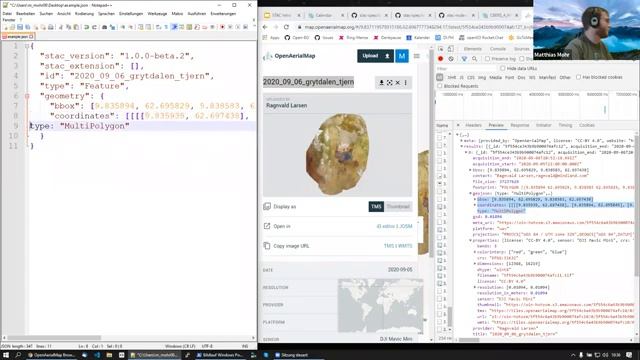Select TMS display mode toggle
Viewport: 640px width, 360px height.
click(376, 207)
